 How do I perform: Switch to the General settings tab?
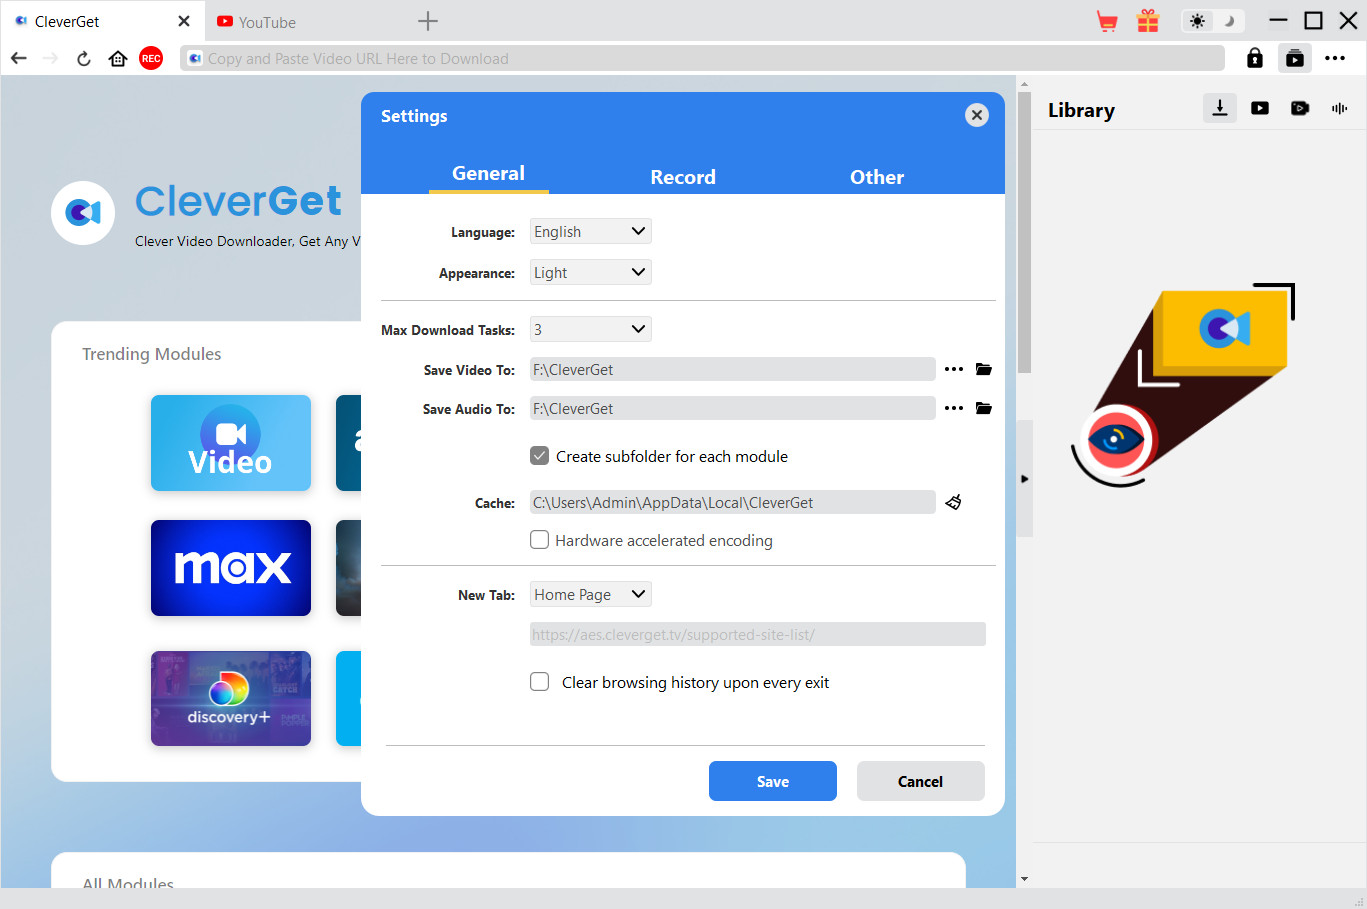pyautogui.click(x=488, y=174)
